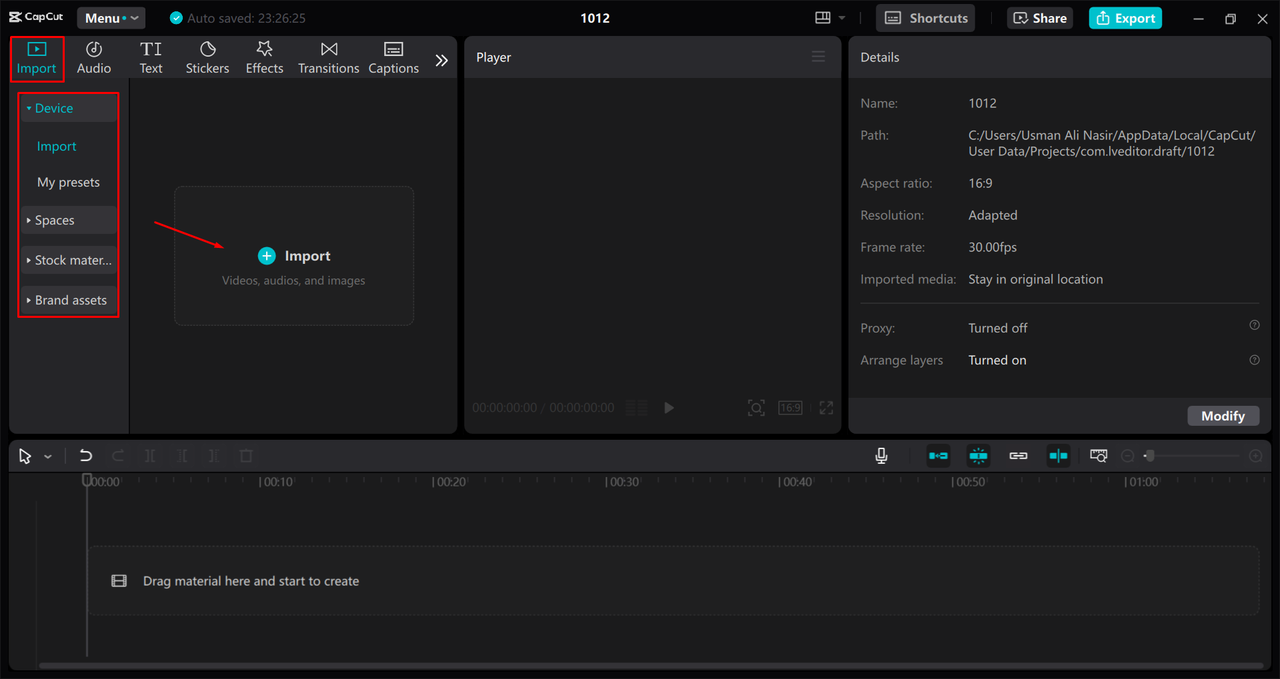Click the Export button
Screen dimensions: 1280x679
[1125, 18]
